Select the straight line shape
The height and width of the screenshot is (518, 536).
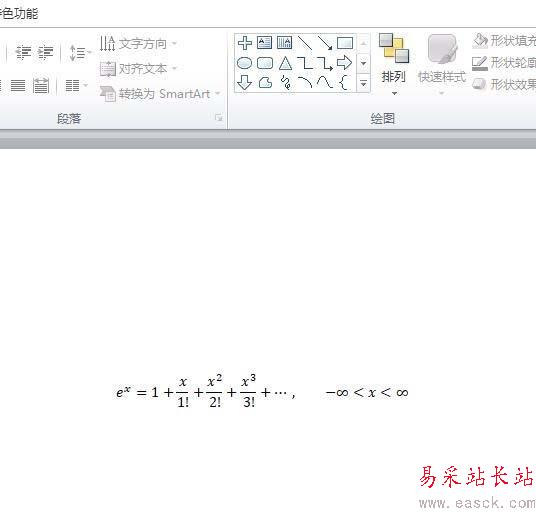305,43
